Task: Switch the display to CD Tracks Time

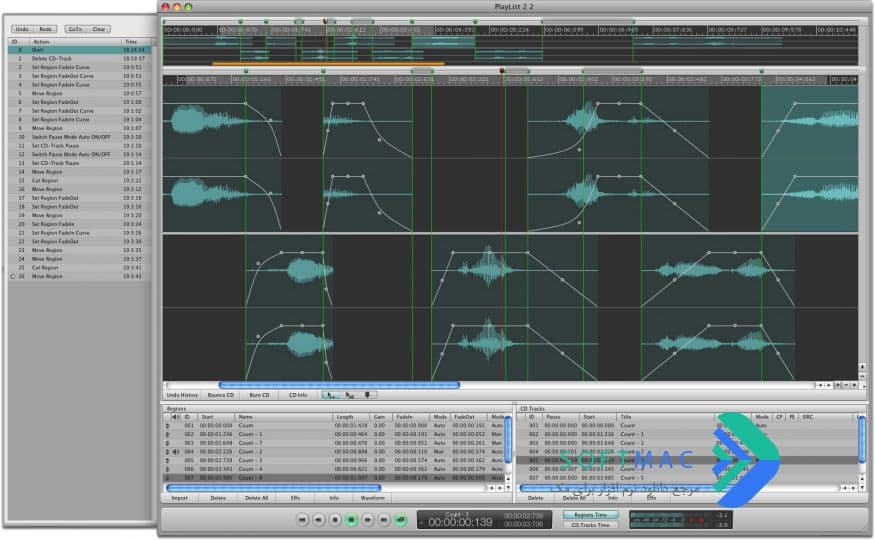Action: pyautogui.click(x=590, y=525)
